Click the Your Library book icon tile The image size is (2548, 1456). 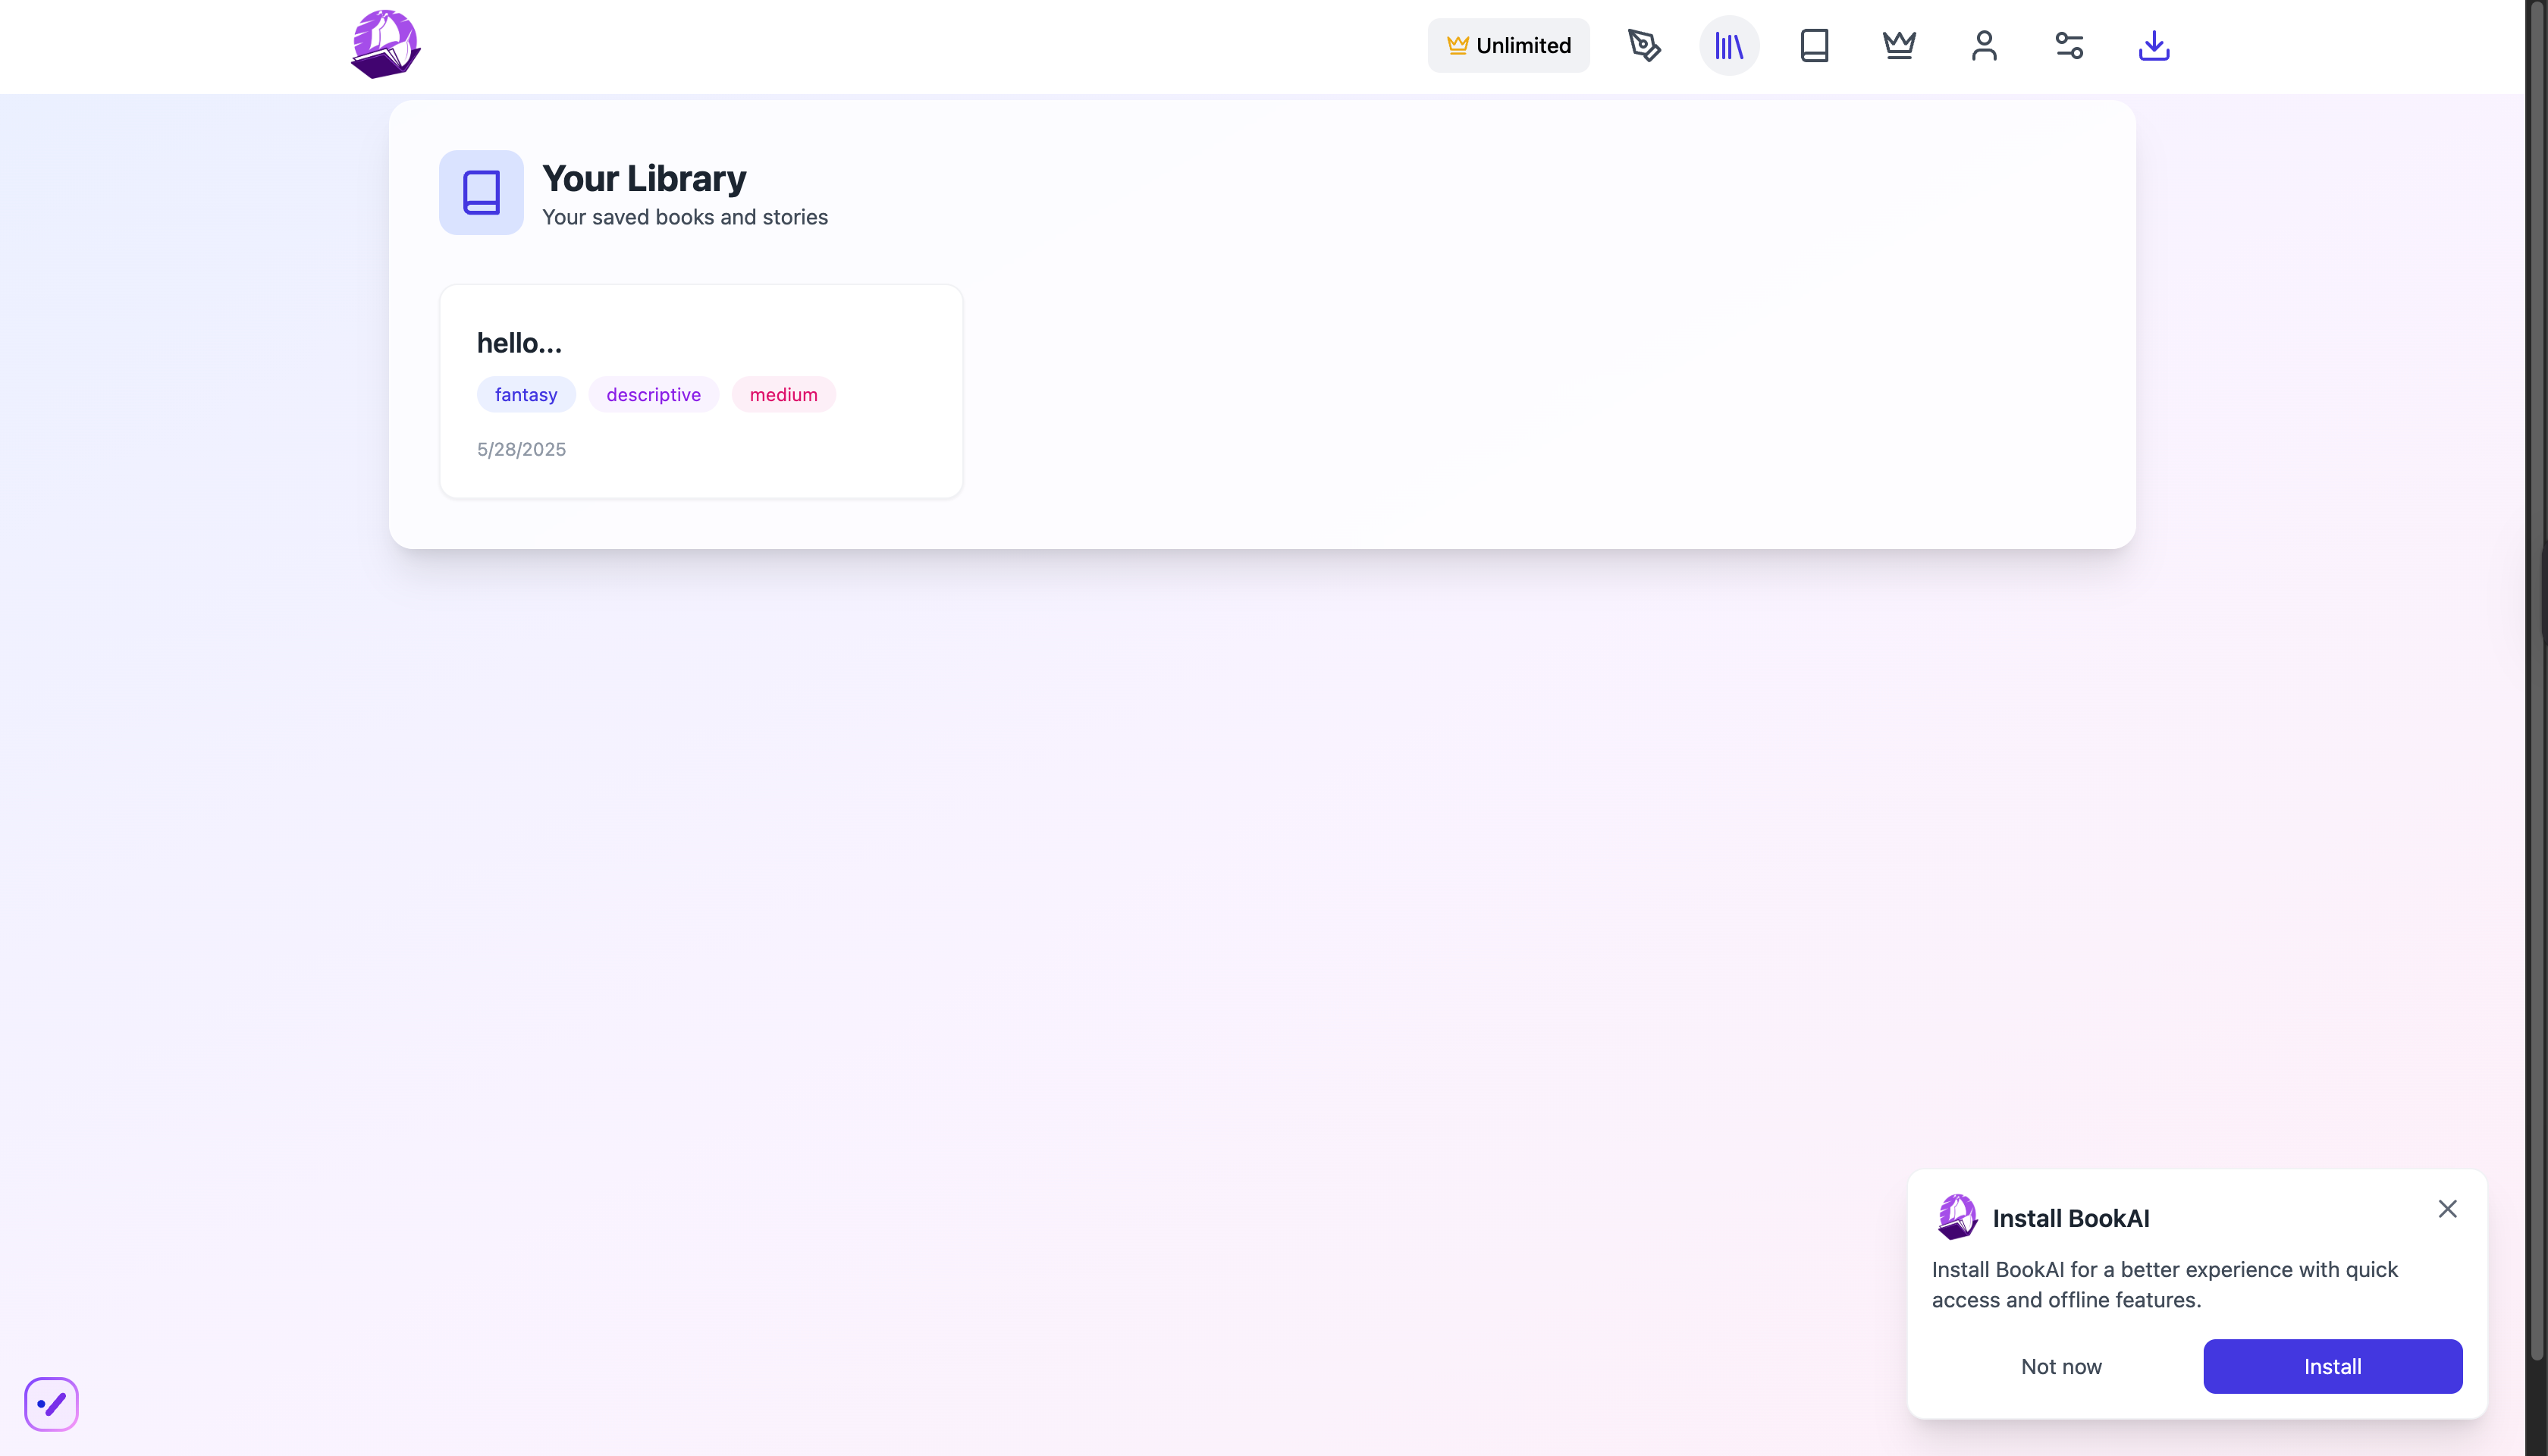click(481, 192)
